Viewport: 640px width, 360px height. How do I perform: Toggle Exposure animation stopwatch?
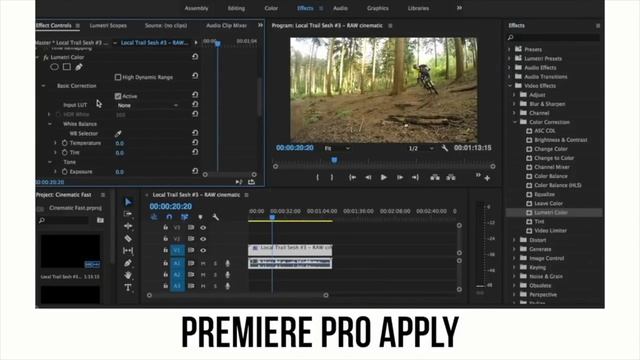click(64, 171)
